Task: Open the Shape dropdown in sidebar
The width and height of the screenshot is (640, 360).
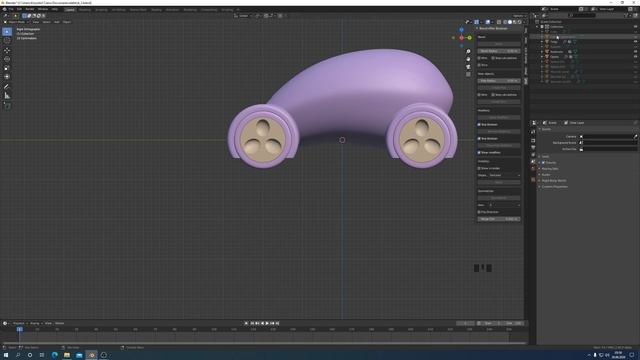Action: 504,176
